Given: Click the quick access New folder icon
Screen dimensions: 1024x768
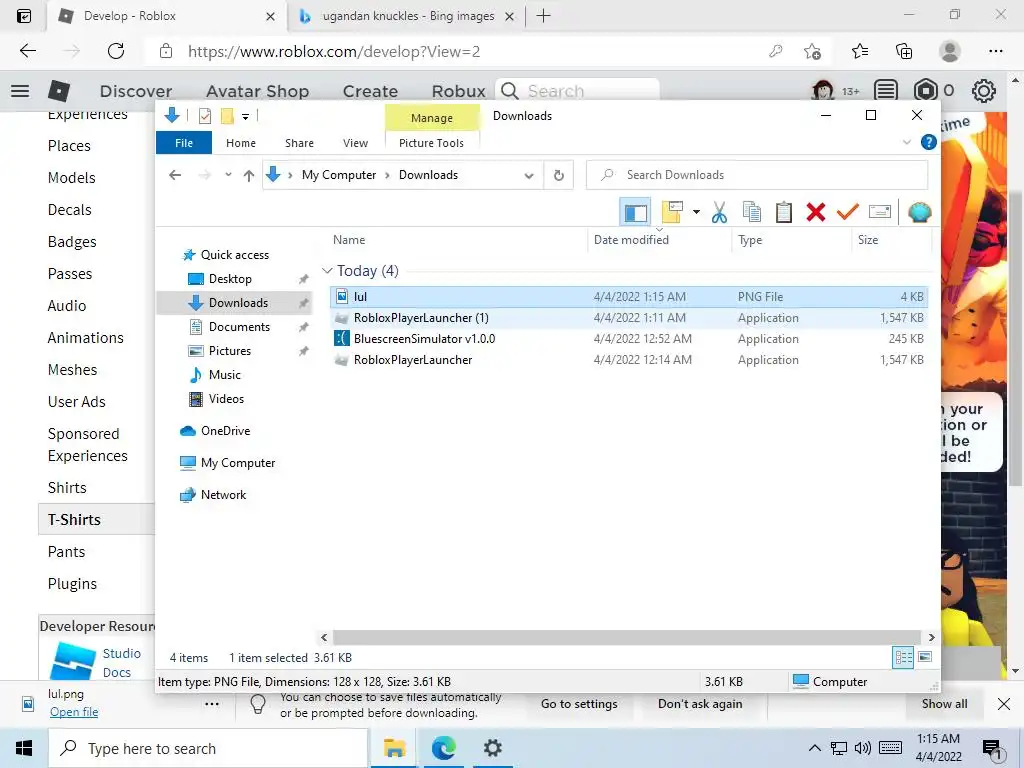Looking at the screenshot, I should [227, 116].
